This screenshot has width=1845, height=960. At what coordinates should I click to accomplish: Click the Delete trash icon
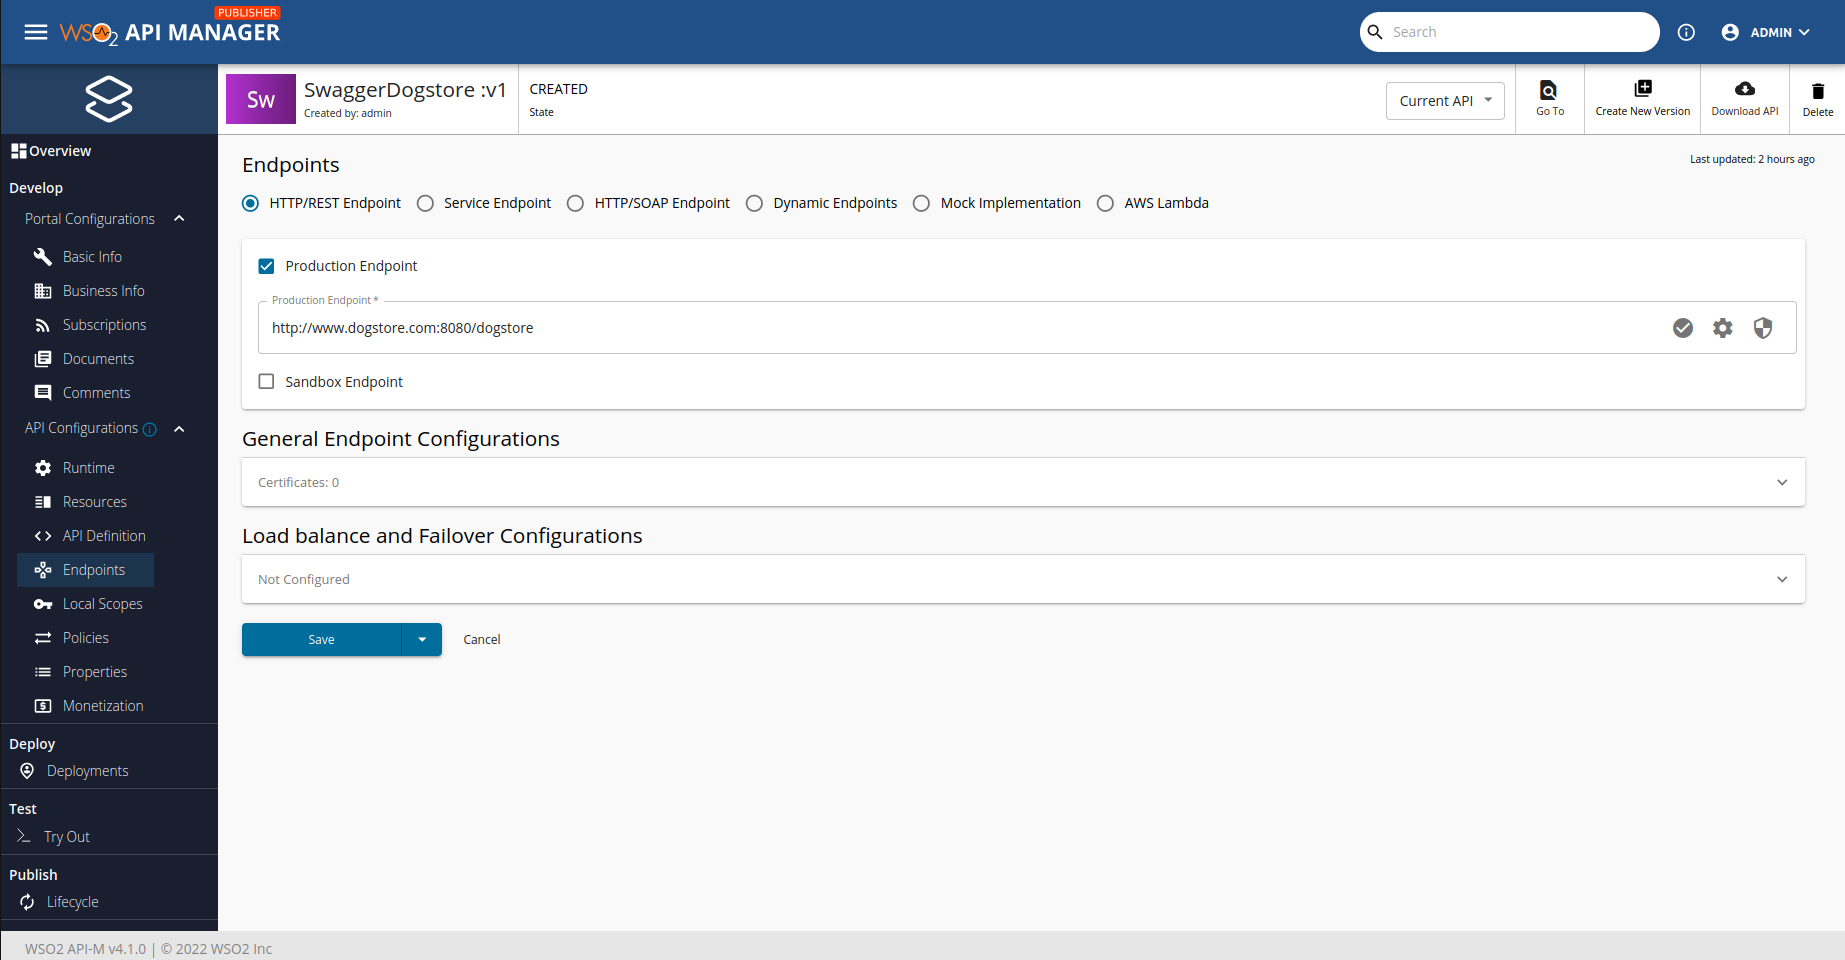click(x=1818, y=91)
